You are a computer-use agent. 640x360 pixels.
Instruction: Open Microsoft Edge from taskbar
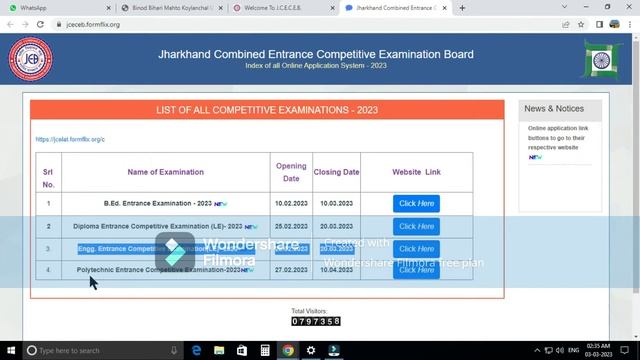coord(196,351)
